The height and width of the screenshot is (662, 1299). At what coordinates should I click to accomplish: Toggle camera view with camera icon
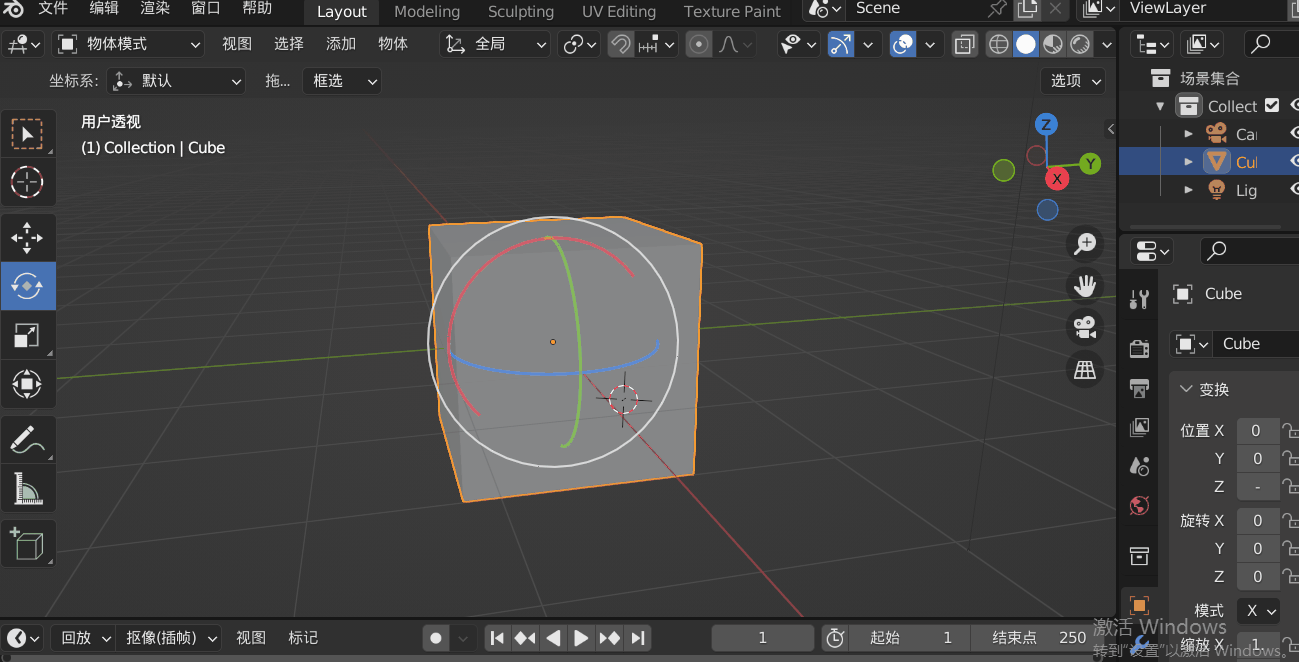[1085, 327]
